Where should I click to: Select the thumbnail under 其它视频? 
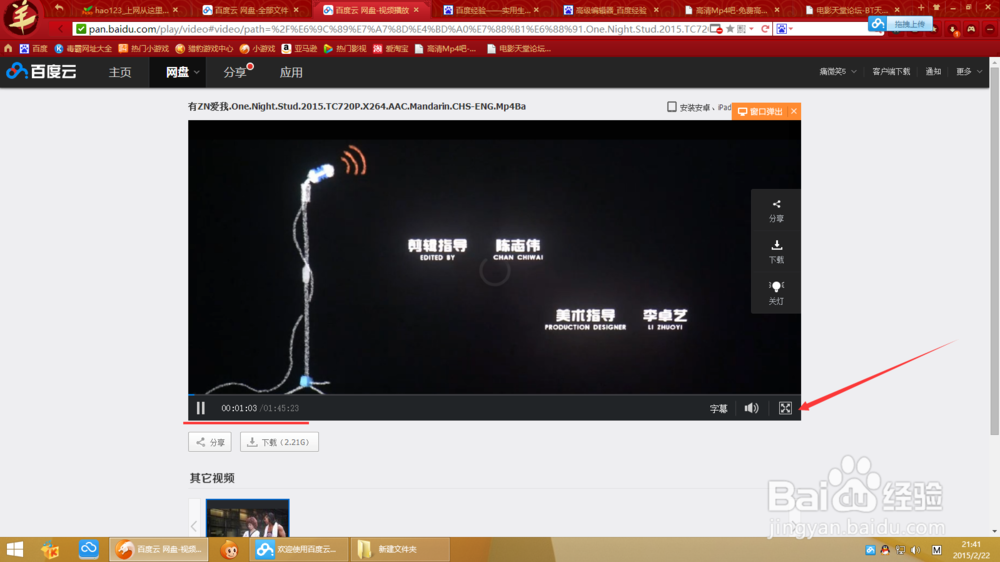[247, 518]
